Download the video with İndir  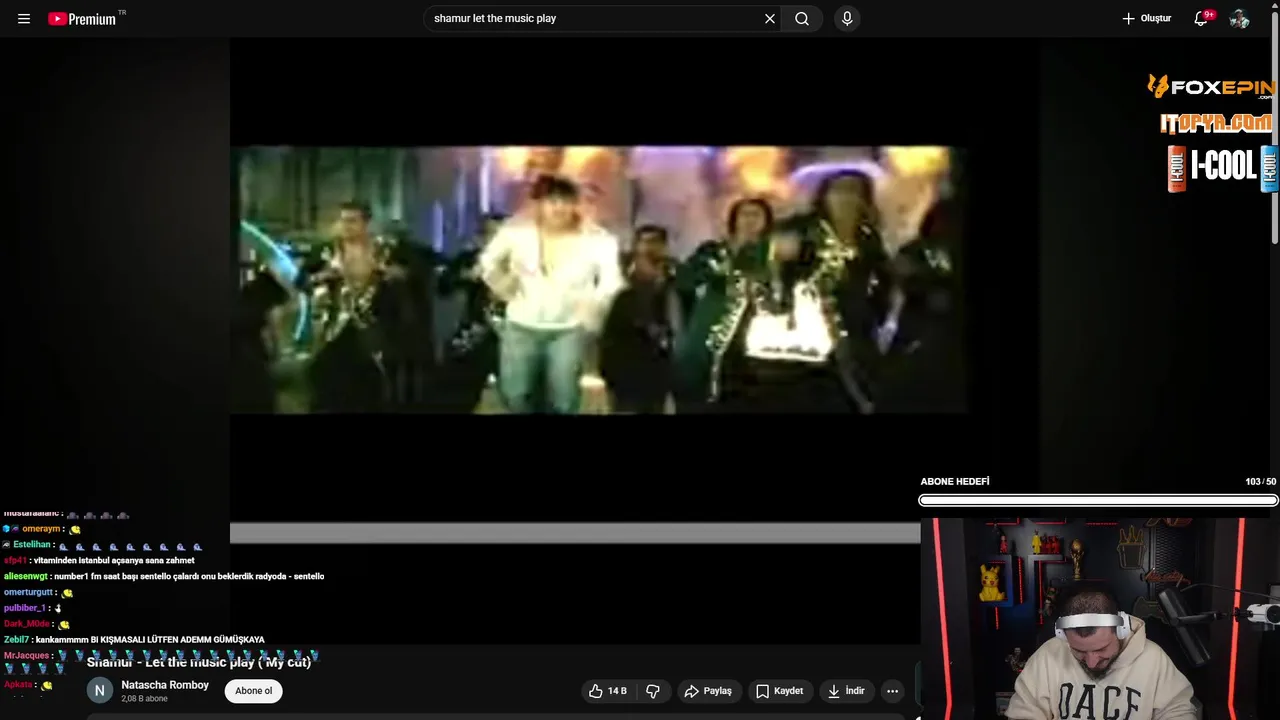tap(846, 691)
